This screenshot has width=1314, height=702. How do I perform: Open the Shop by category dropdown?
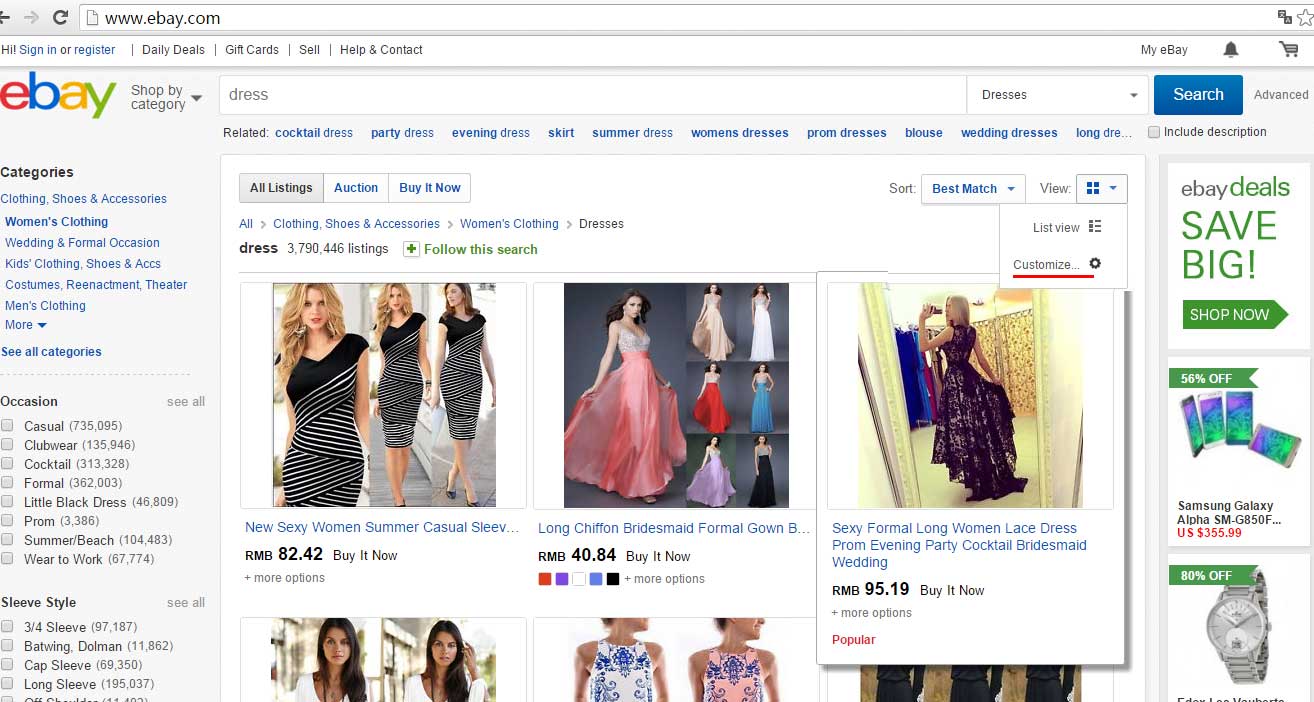pyautogui.click(x=166, y=97)
